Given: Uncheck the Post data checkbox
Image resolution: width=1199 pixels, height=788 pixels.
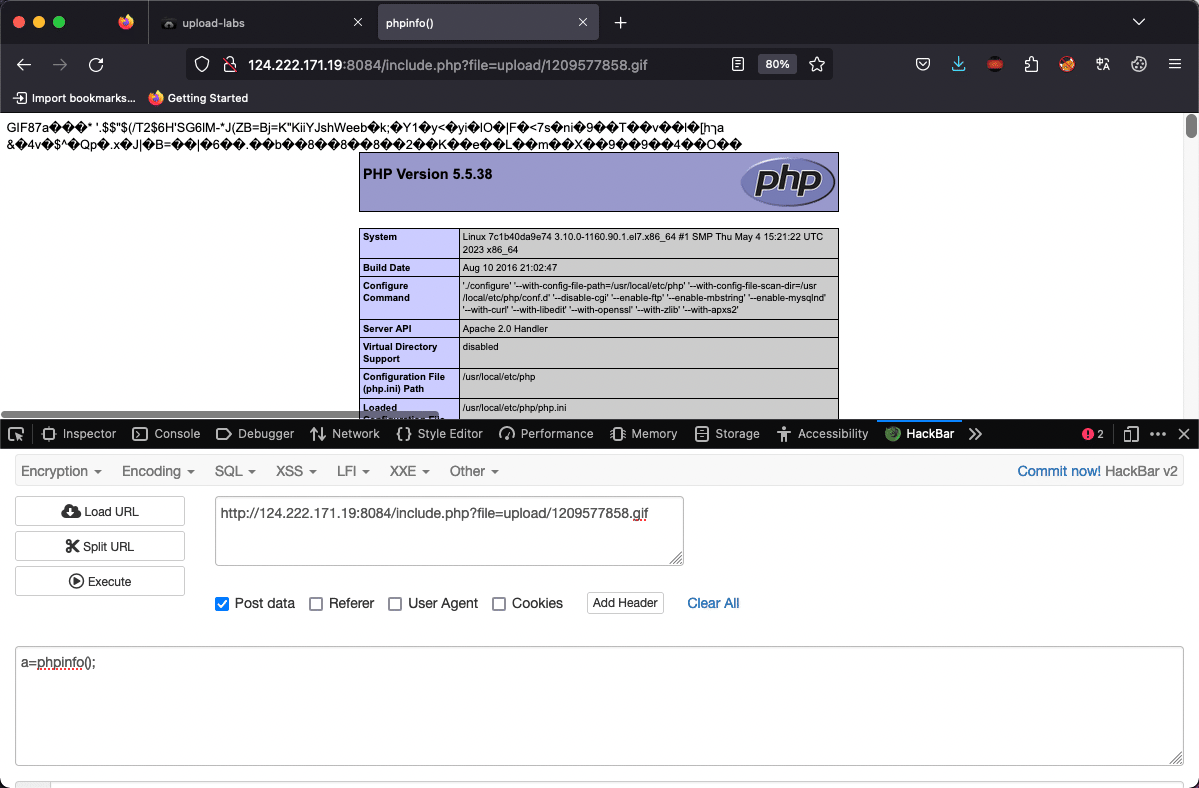Looking at the screenshot, I should (x=222, y=604).
